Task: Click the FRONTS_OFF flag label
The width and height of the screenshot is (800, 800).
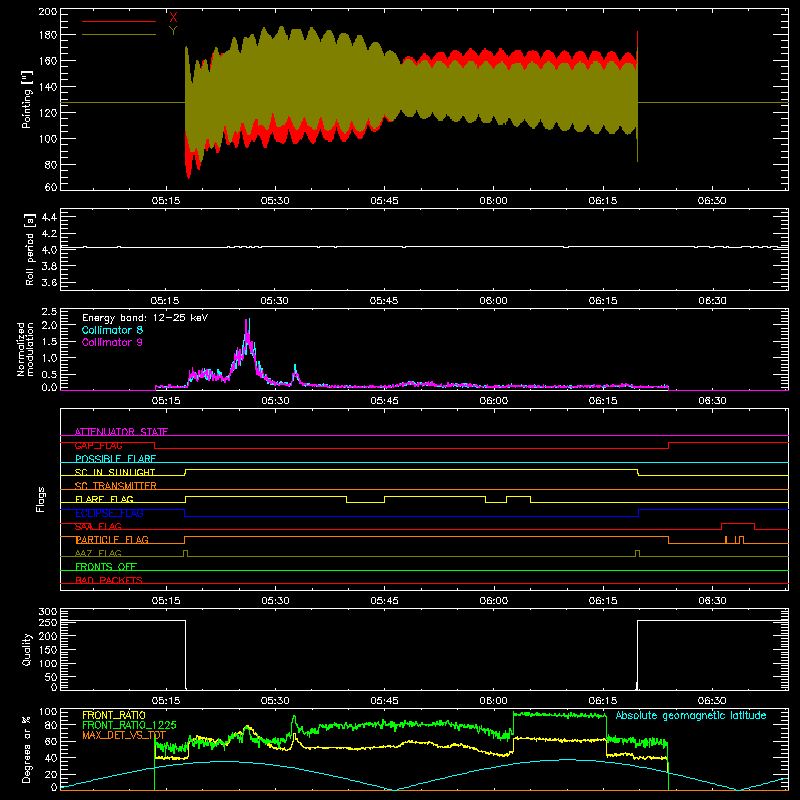Action: point(106,566)
